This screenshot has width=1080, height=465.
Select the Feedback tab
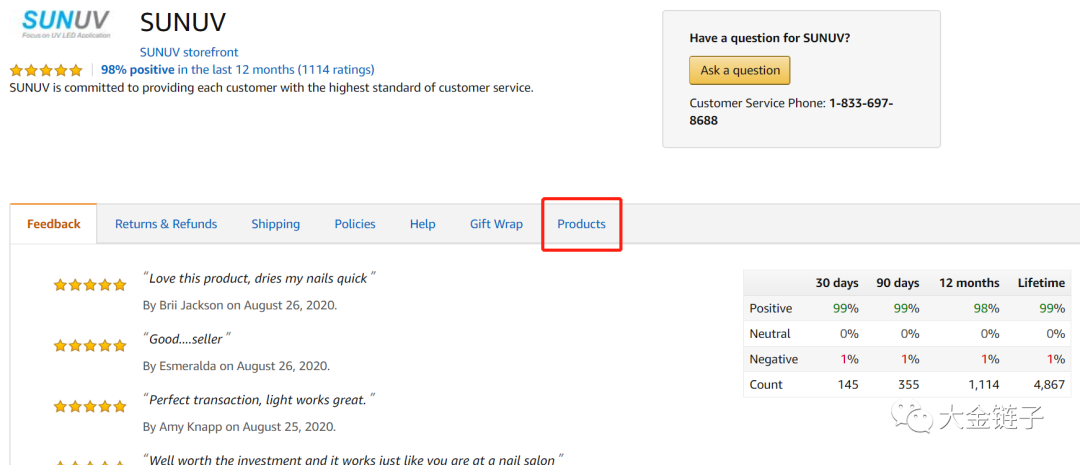click(54, 224)
